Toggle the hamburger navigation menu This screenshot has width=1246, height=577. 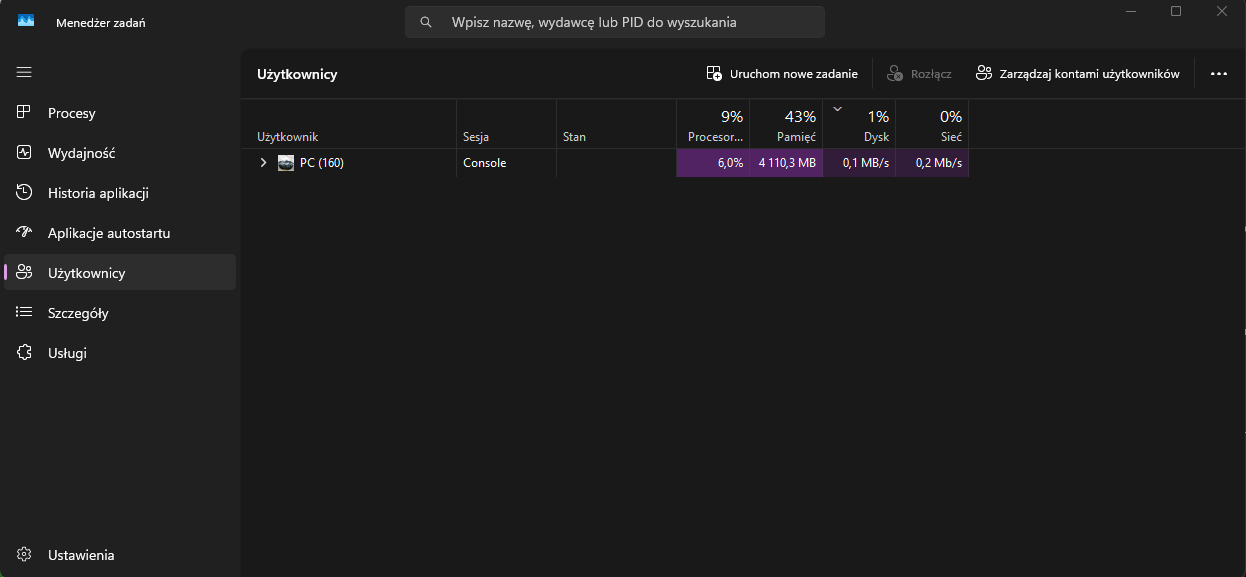point(24,72)
